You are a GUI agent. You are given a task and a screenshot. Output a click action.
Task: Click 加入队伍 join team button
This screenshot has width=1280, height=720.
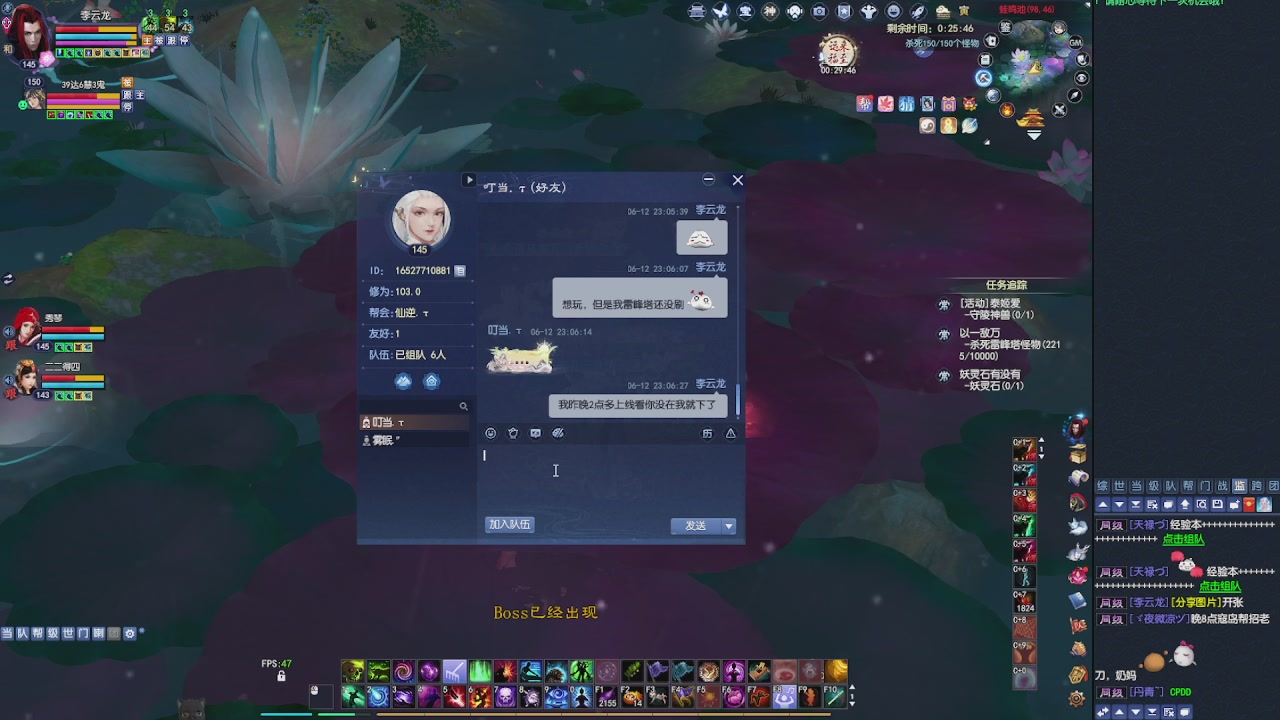[x=510, y=525]
